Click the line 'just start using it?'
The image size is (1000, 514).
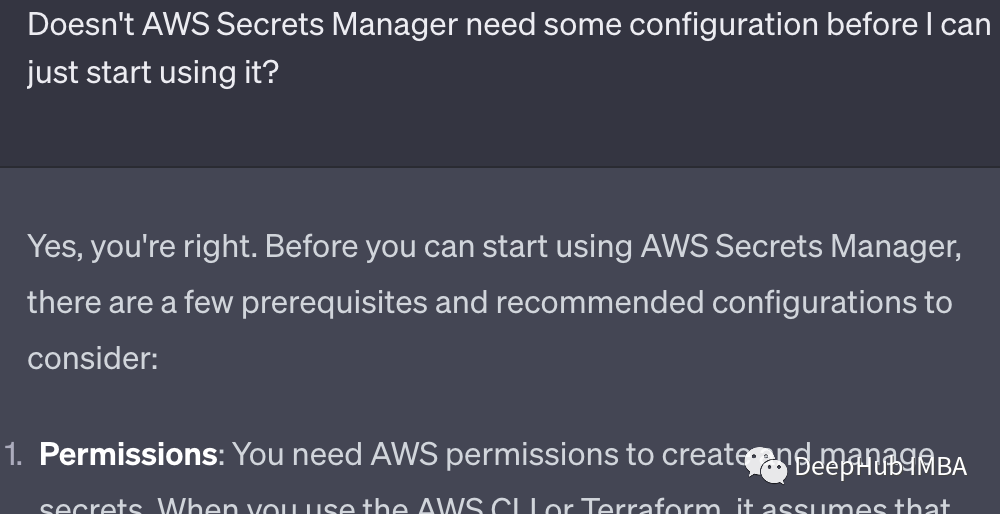click(x=153, y=72)
